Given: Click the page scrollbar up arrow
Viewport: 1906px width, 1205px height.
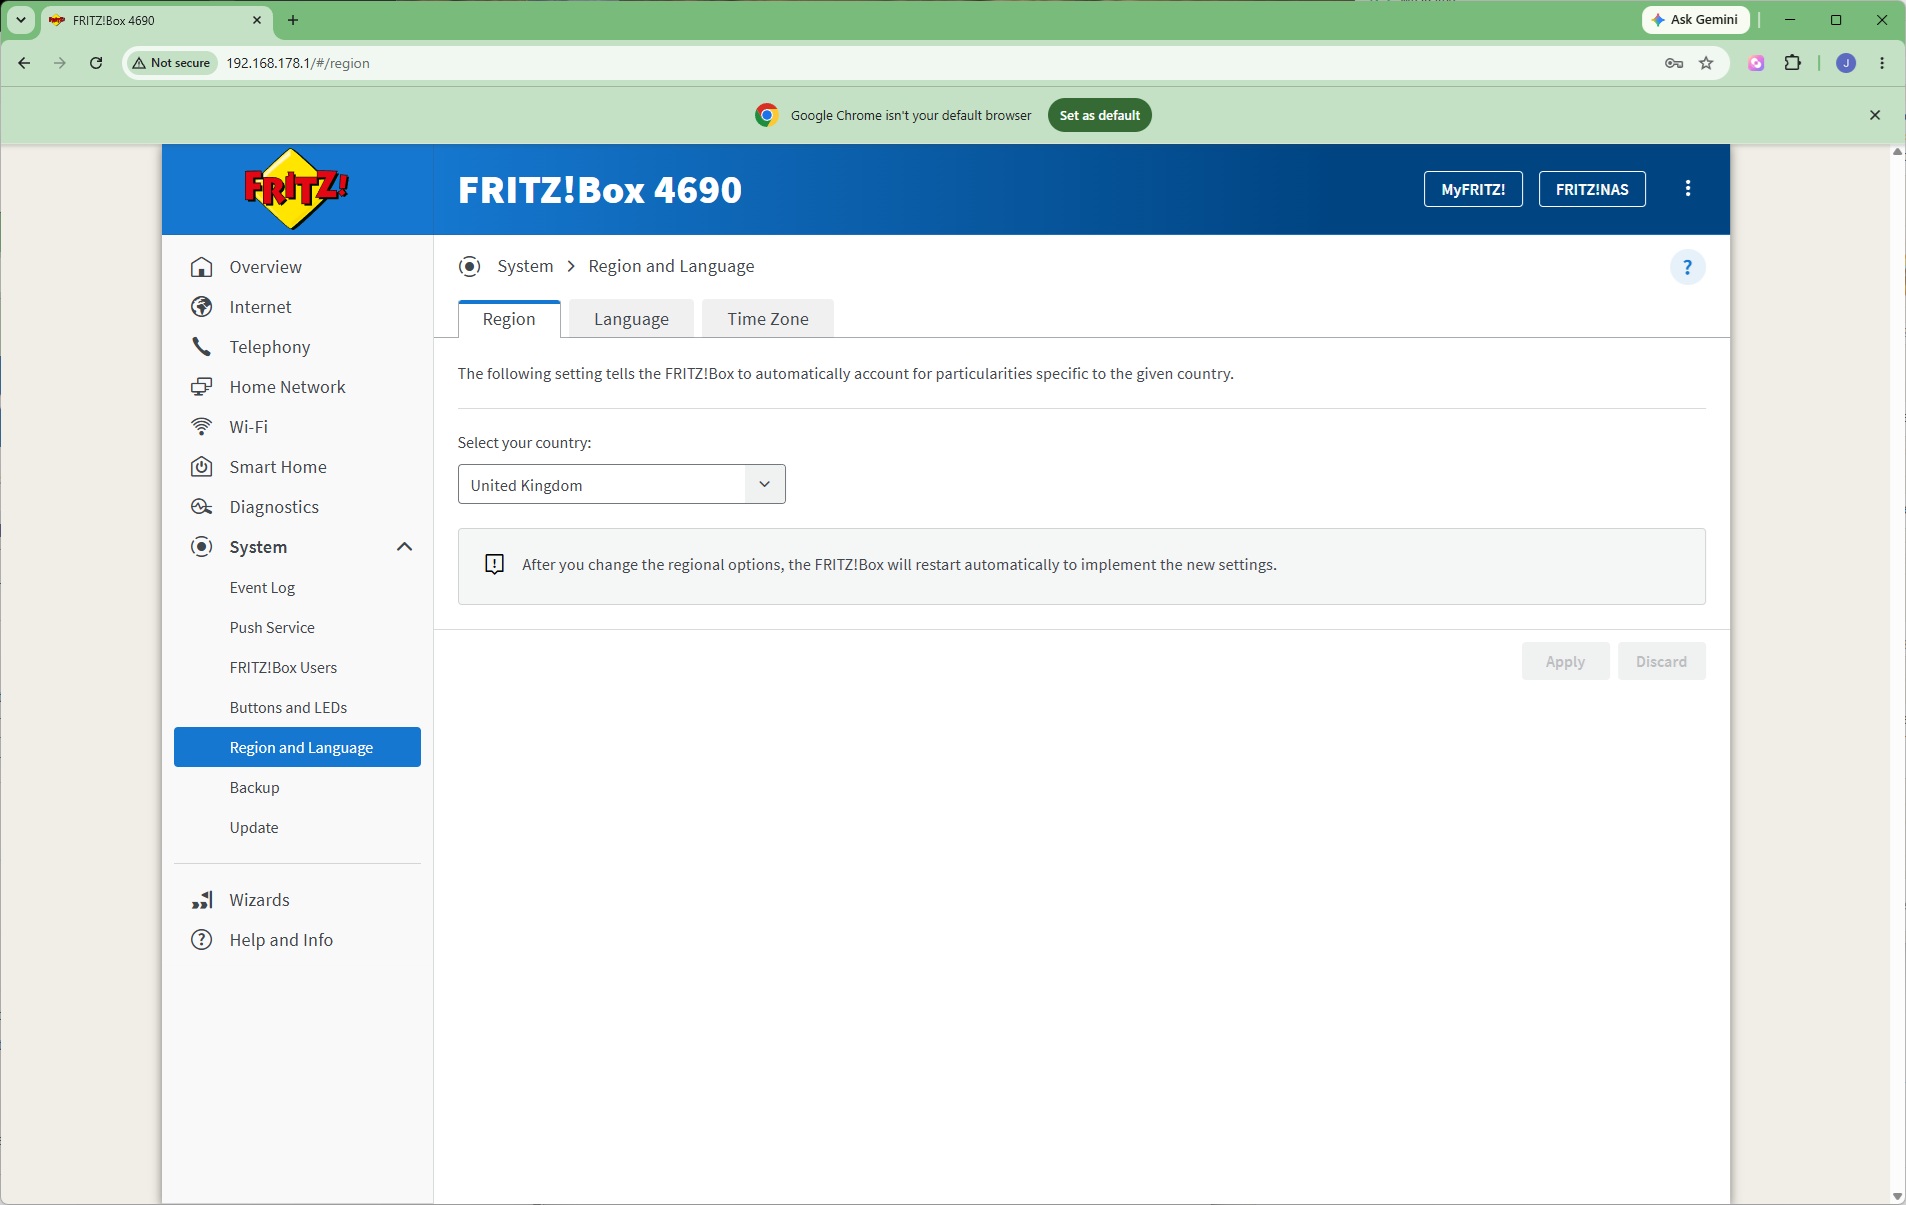Looking at the screenshot, I should tap(1897, 152).
